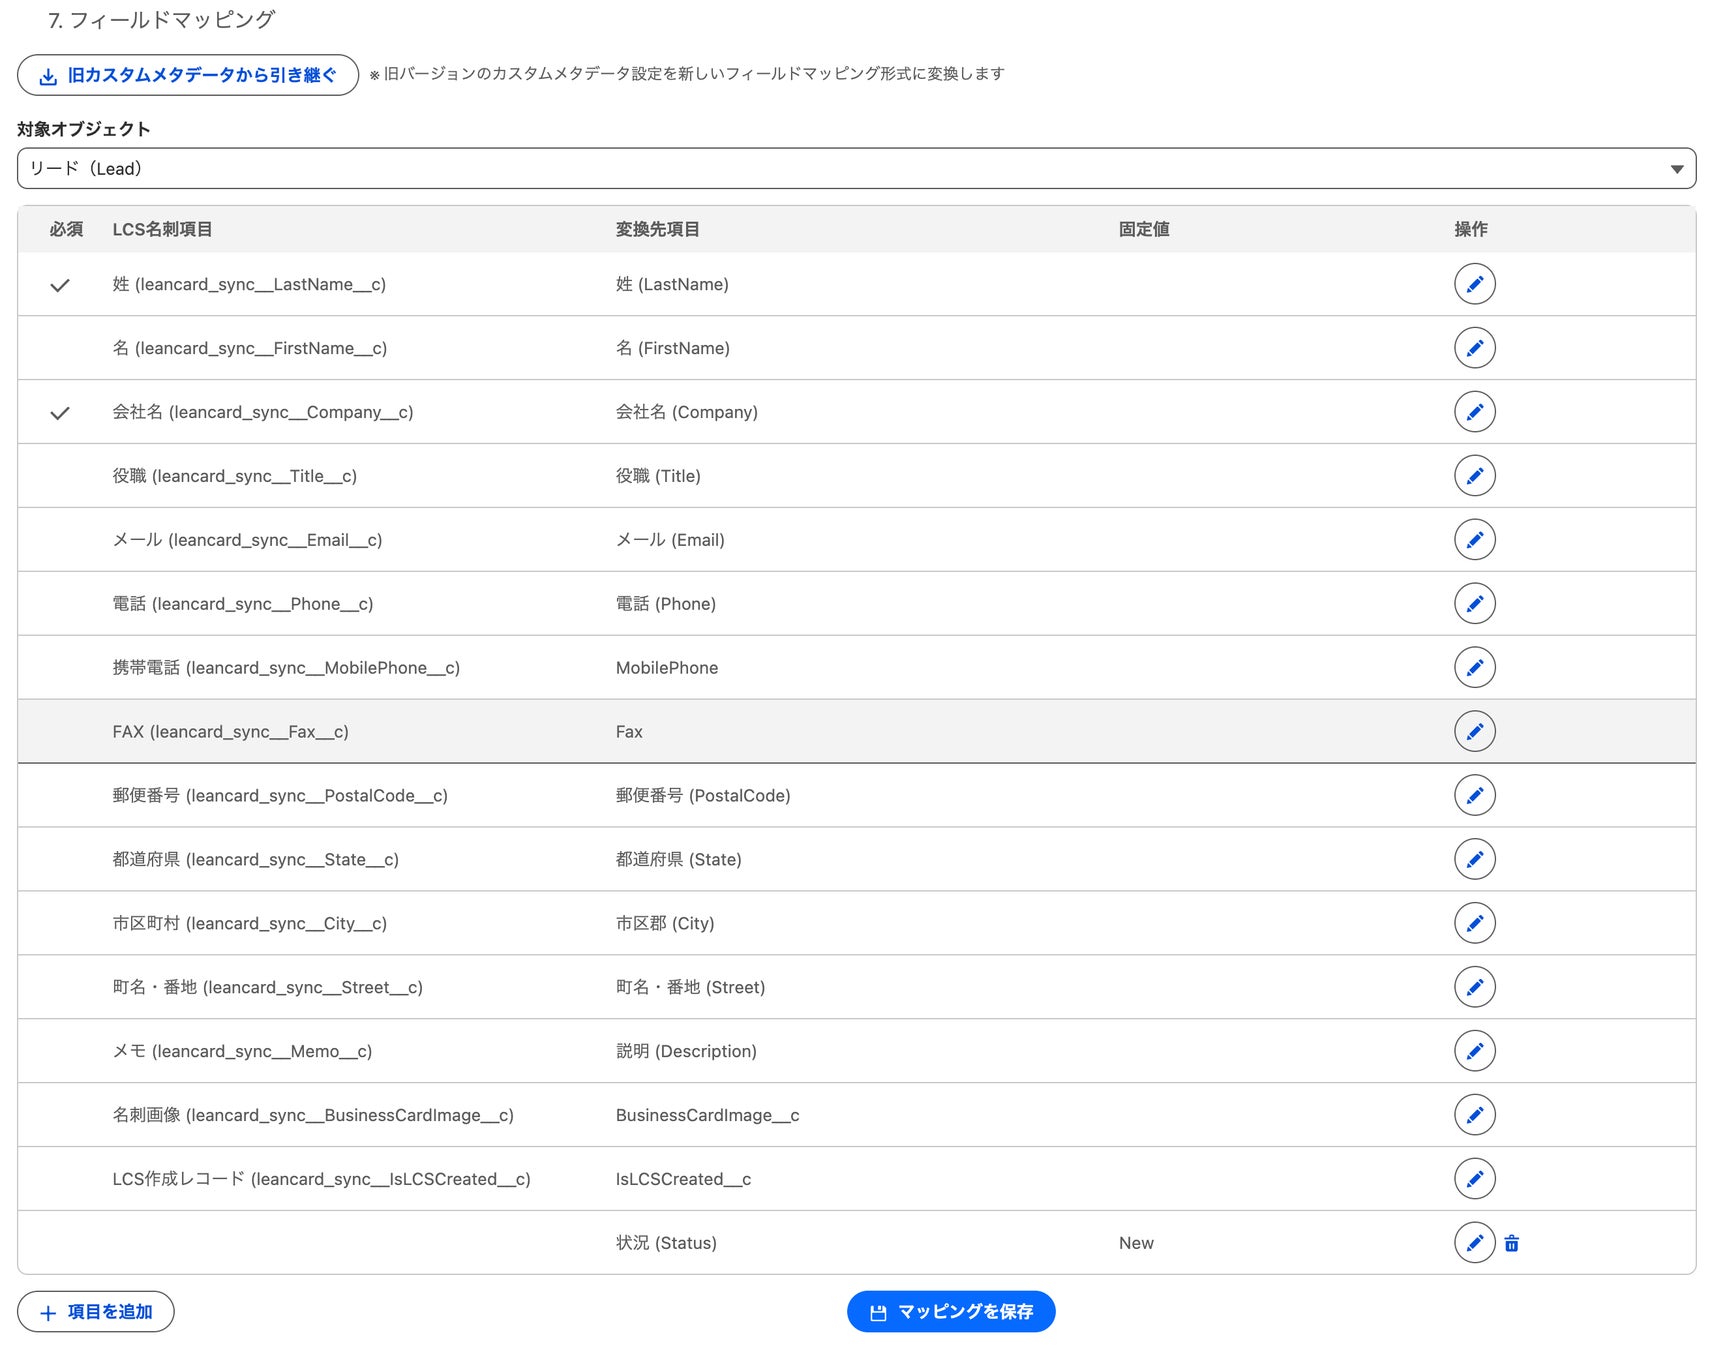1710x1350 pixels.
Task: Edit the MobilePhone mapping row
Action: tap(1474, 668)
